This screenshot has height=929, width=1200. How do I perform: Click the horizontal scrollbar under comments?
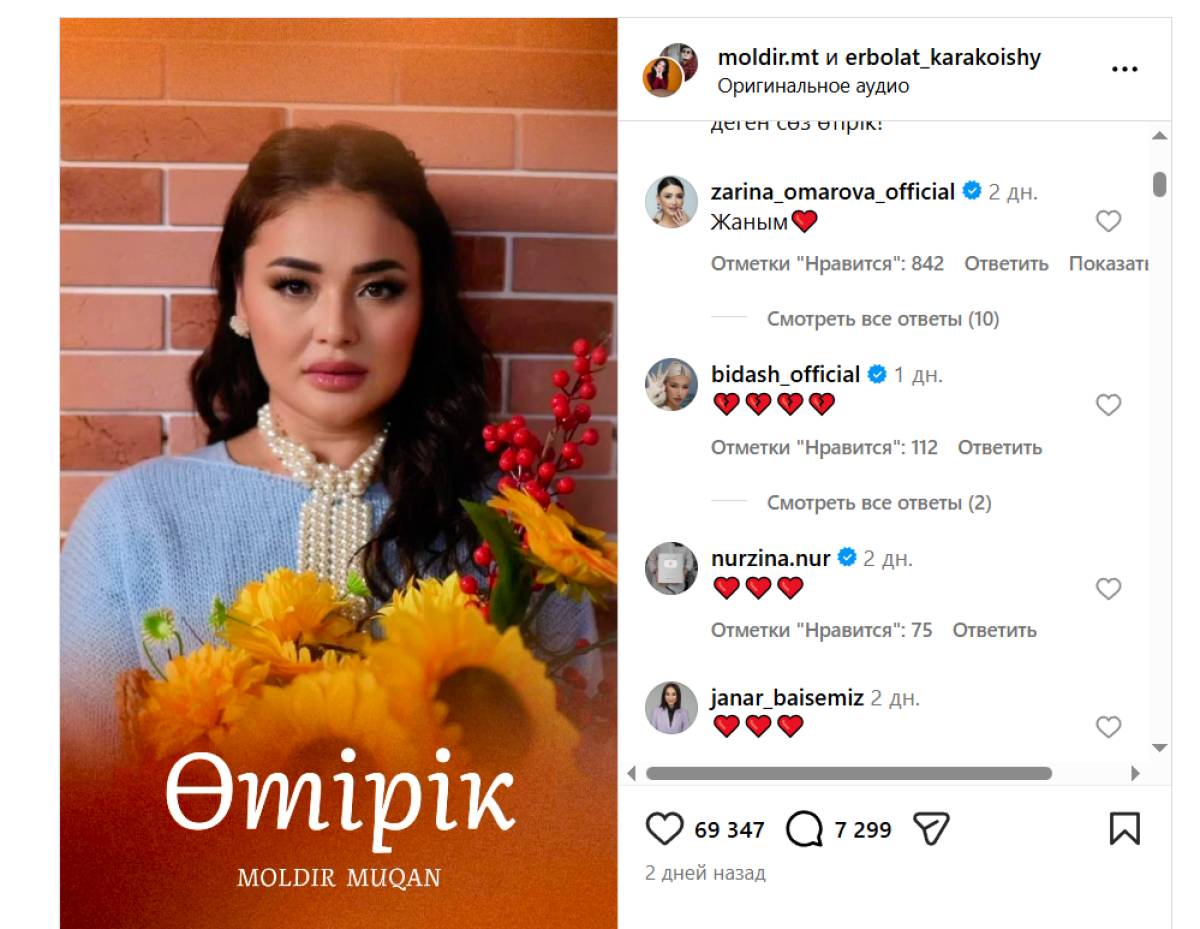click(x=849, y=773)
